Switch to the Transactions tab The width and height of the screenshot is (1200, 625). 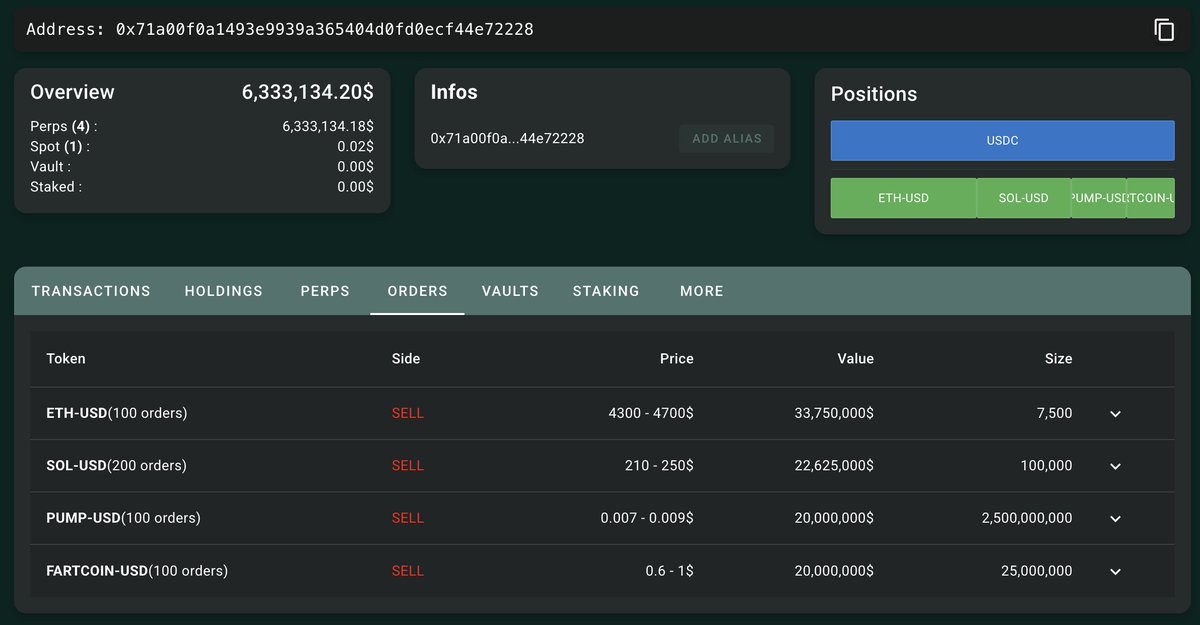click(x=91, y=291)
